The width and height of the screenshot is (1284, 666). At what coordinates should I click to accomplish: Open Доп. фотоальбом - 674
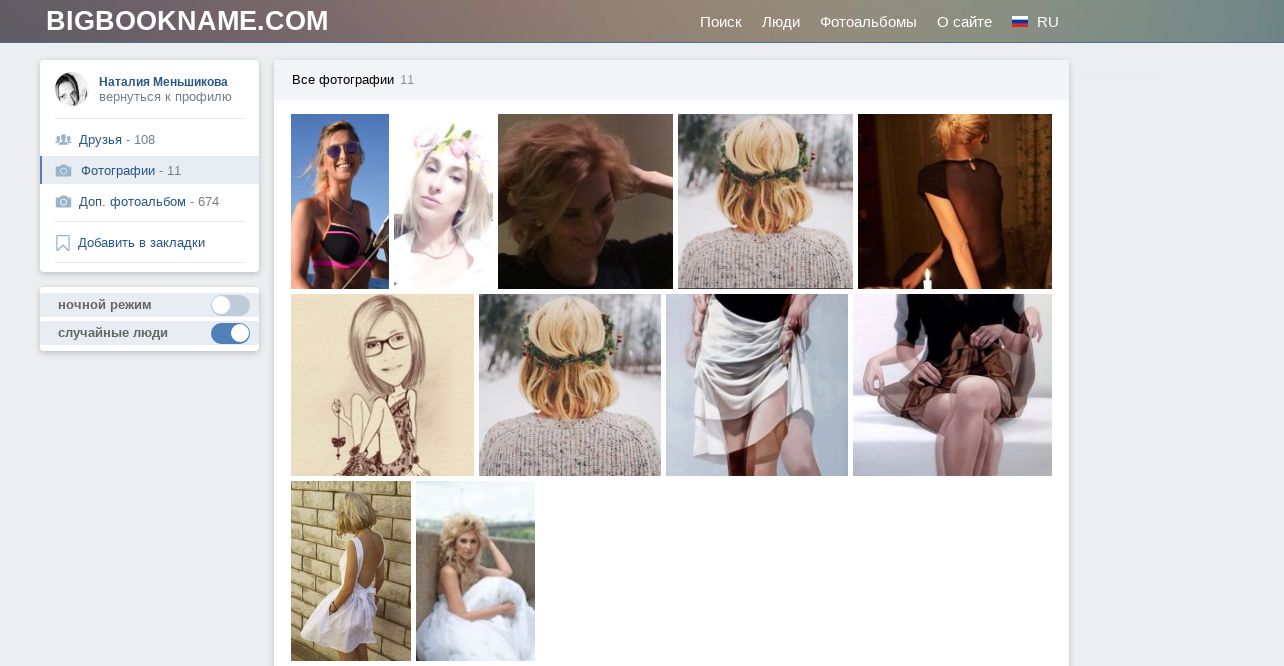[x=149, y=202]
